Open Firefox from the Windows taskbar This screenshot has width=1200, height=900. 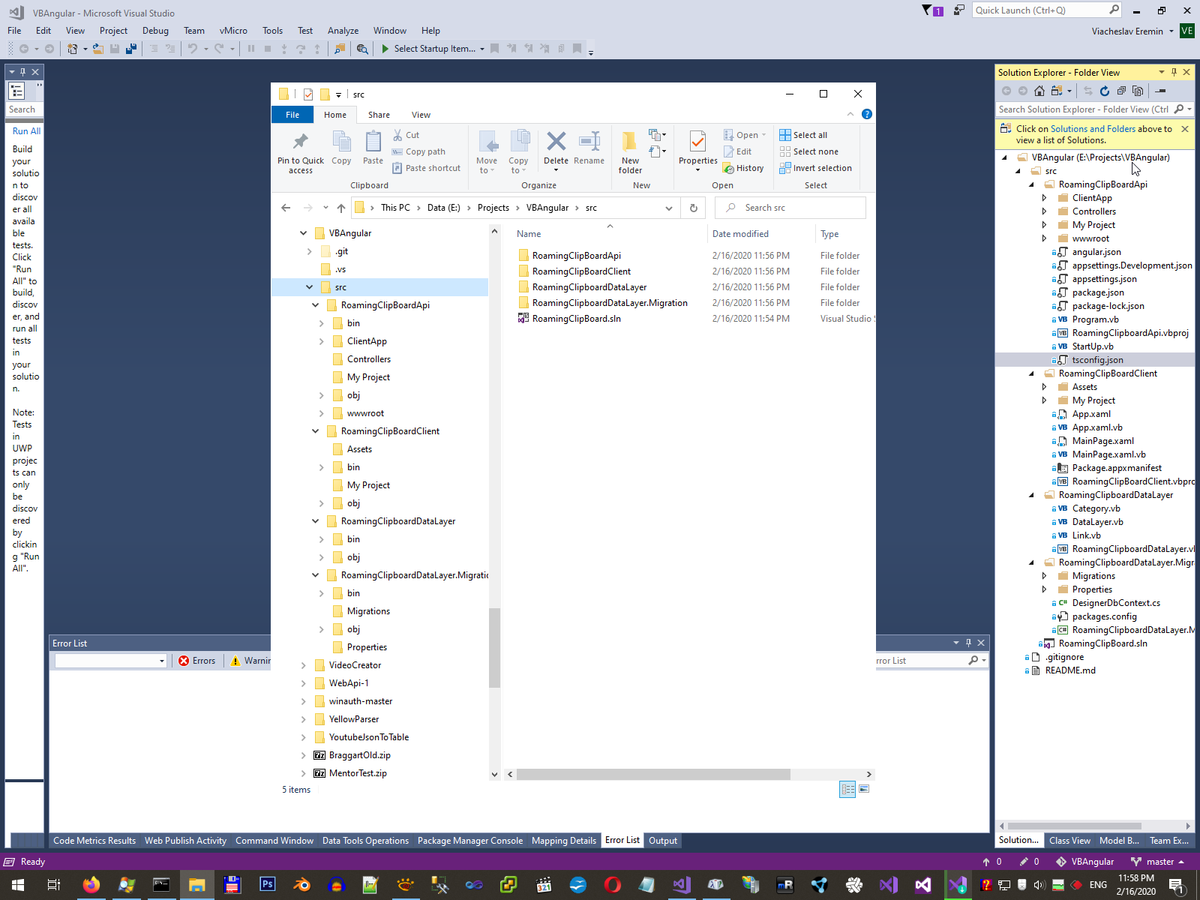(x=92, y=885)
